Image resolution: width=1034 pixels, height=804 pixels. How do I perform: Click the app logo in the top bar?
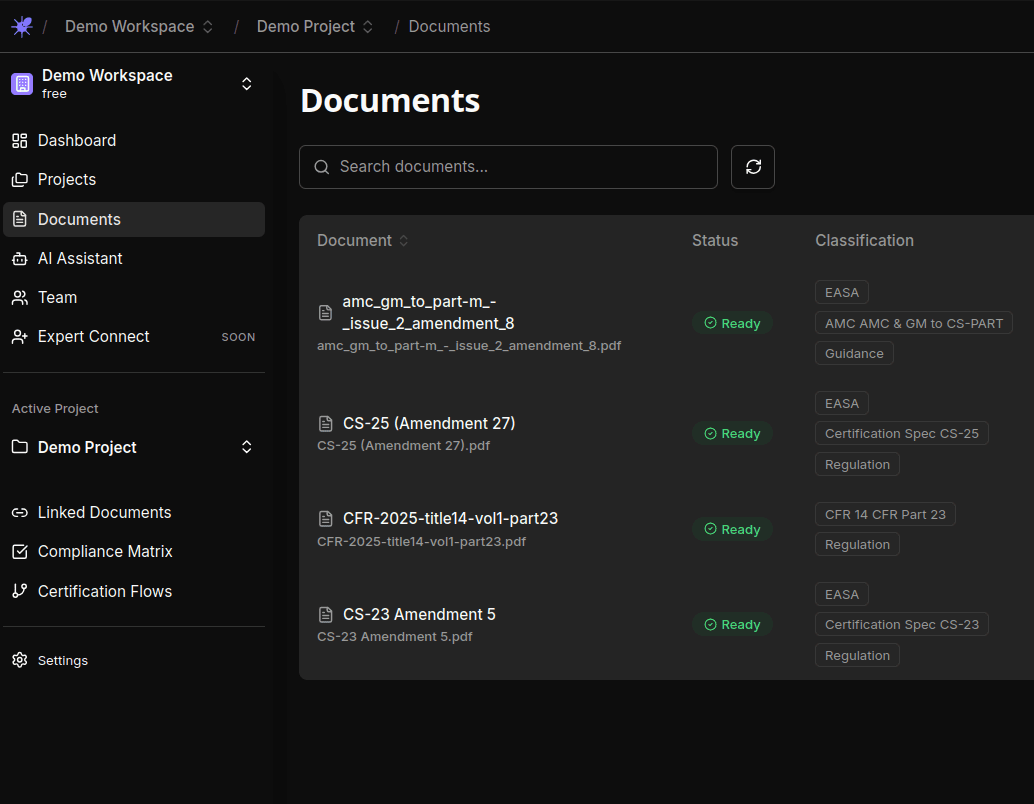click(21, 26)
